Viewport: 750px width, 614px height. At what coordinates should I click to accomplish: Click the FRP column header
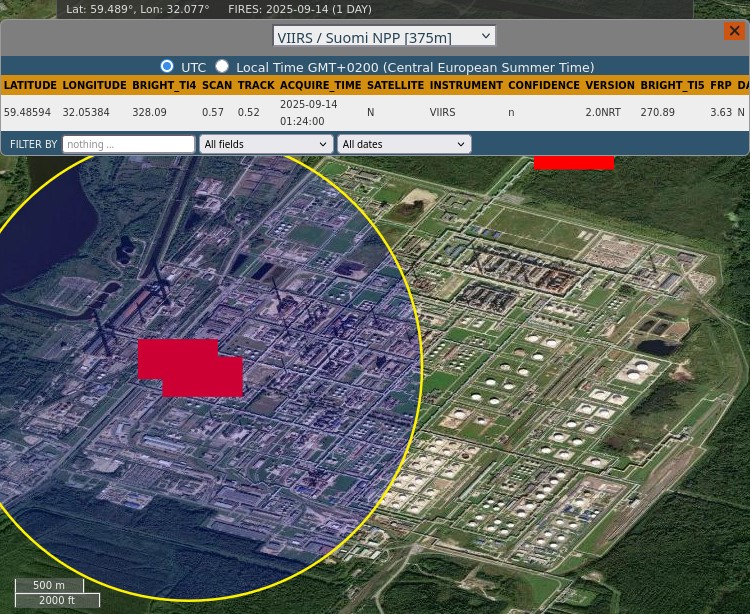coord(720,86)
